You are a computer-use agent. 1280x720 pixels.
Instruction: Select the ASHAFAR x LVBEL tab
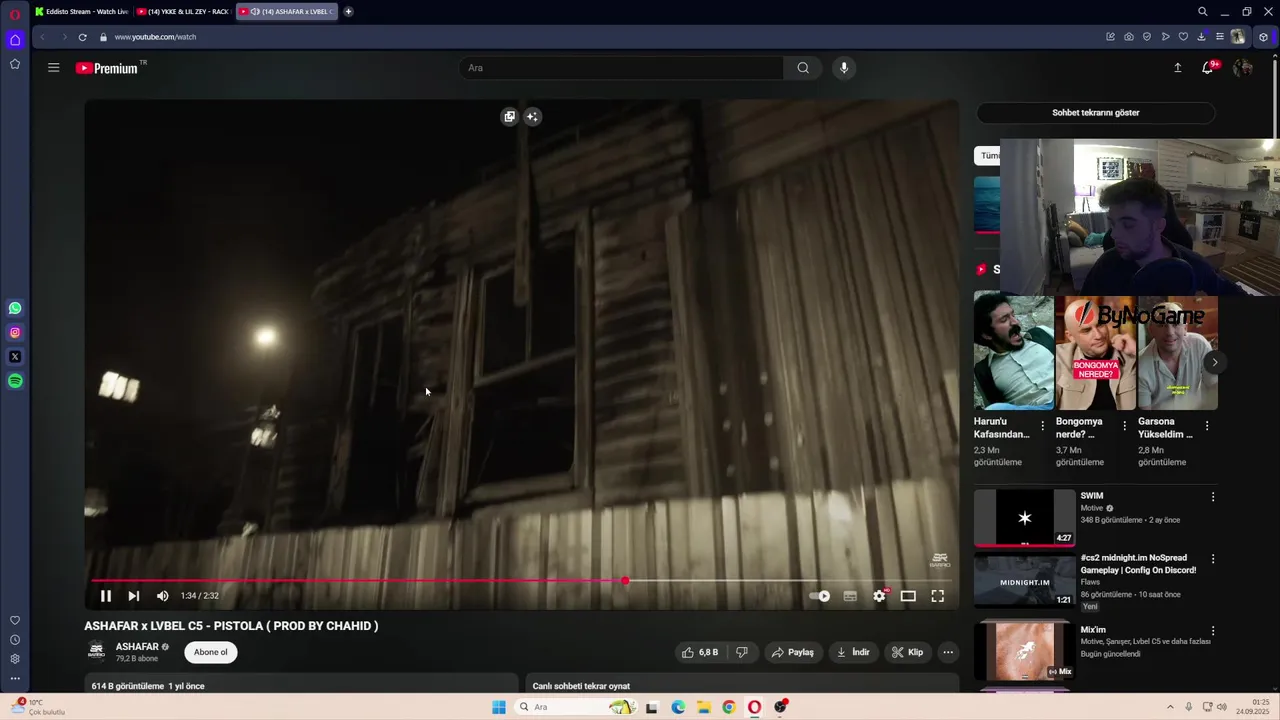(288, 12)
